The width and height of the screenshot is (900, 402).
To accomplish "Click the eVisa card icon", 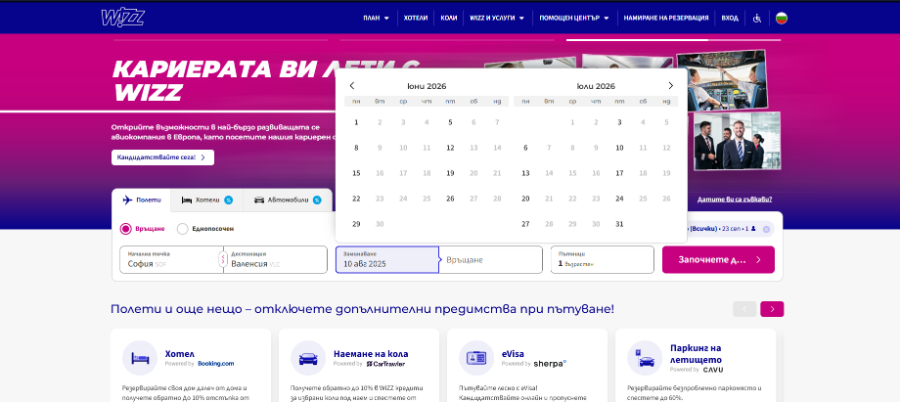I will pos(476,358).
